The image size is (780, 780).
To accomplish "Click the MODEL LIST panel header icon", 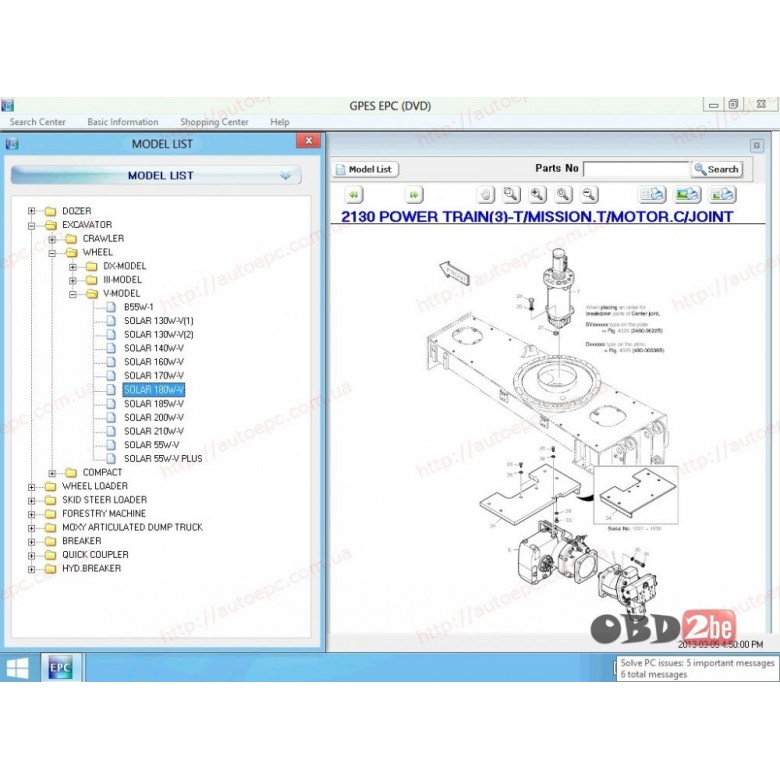I will pos(12,144).
